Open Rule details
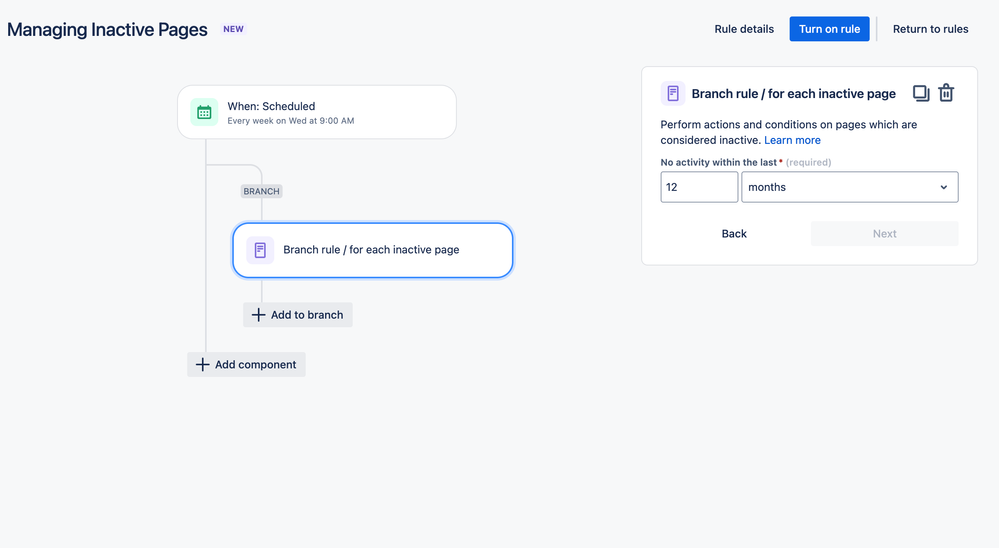This screenshot has height=548, width=999. click(x=744, y=29)
